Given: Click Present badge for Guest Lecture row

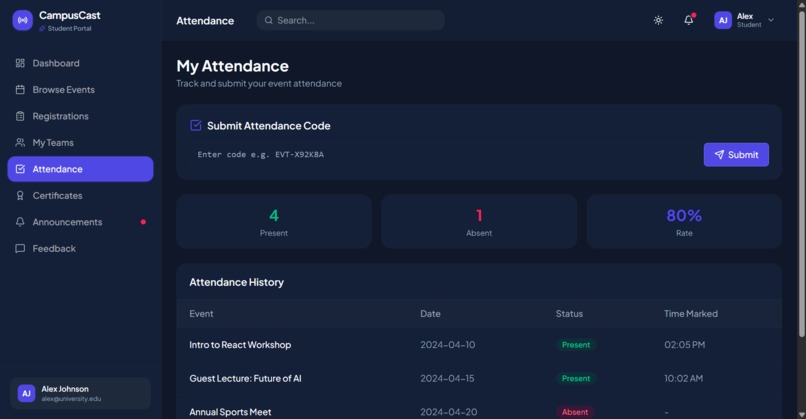Looking at the screenshot, I should point(576,378).
